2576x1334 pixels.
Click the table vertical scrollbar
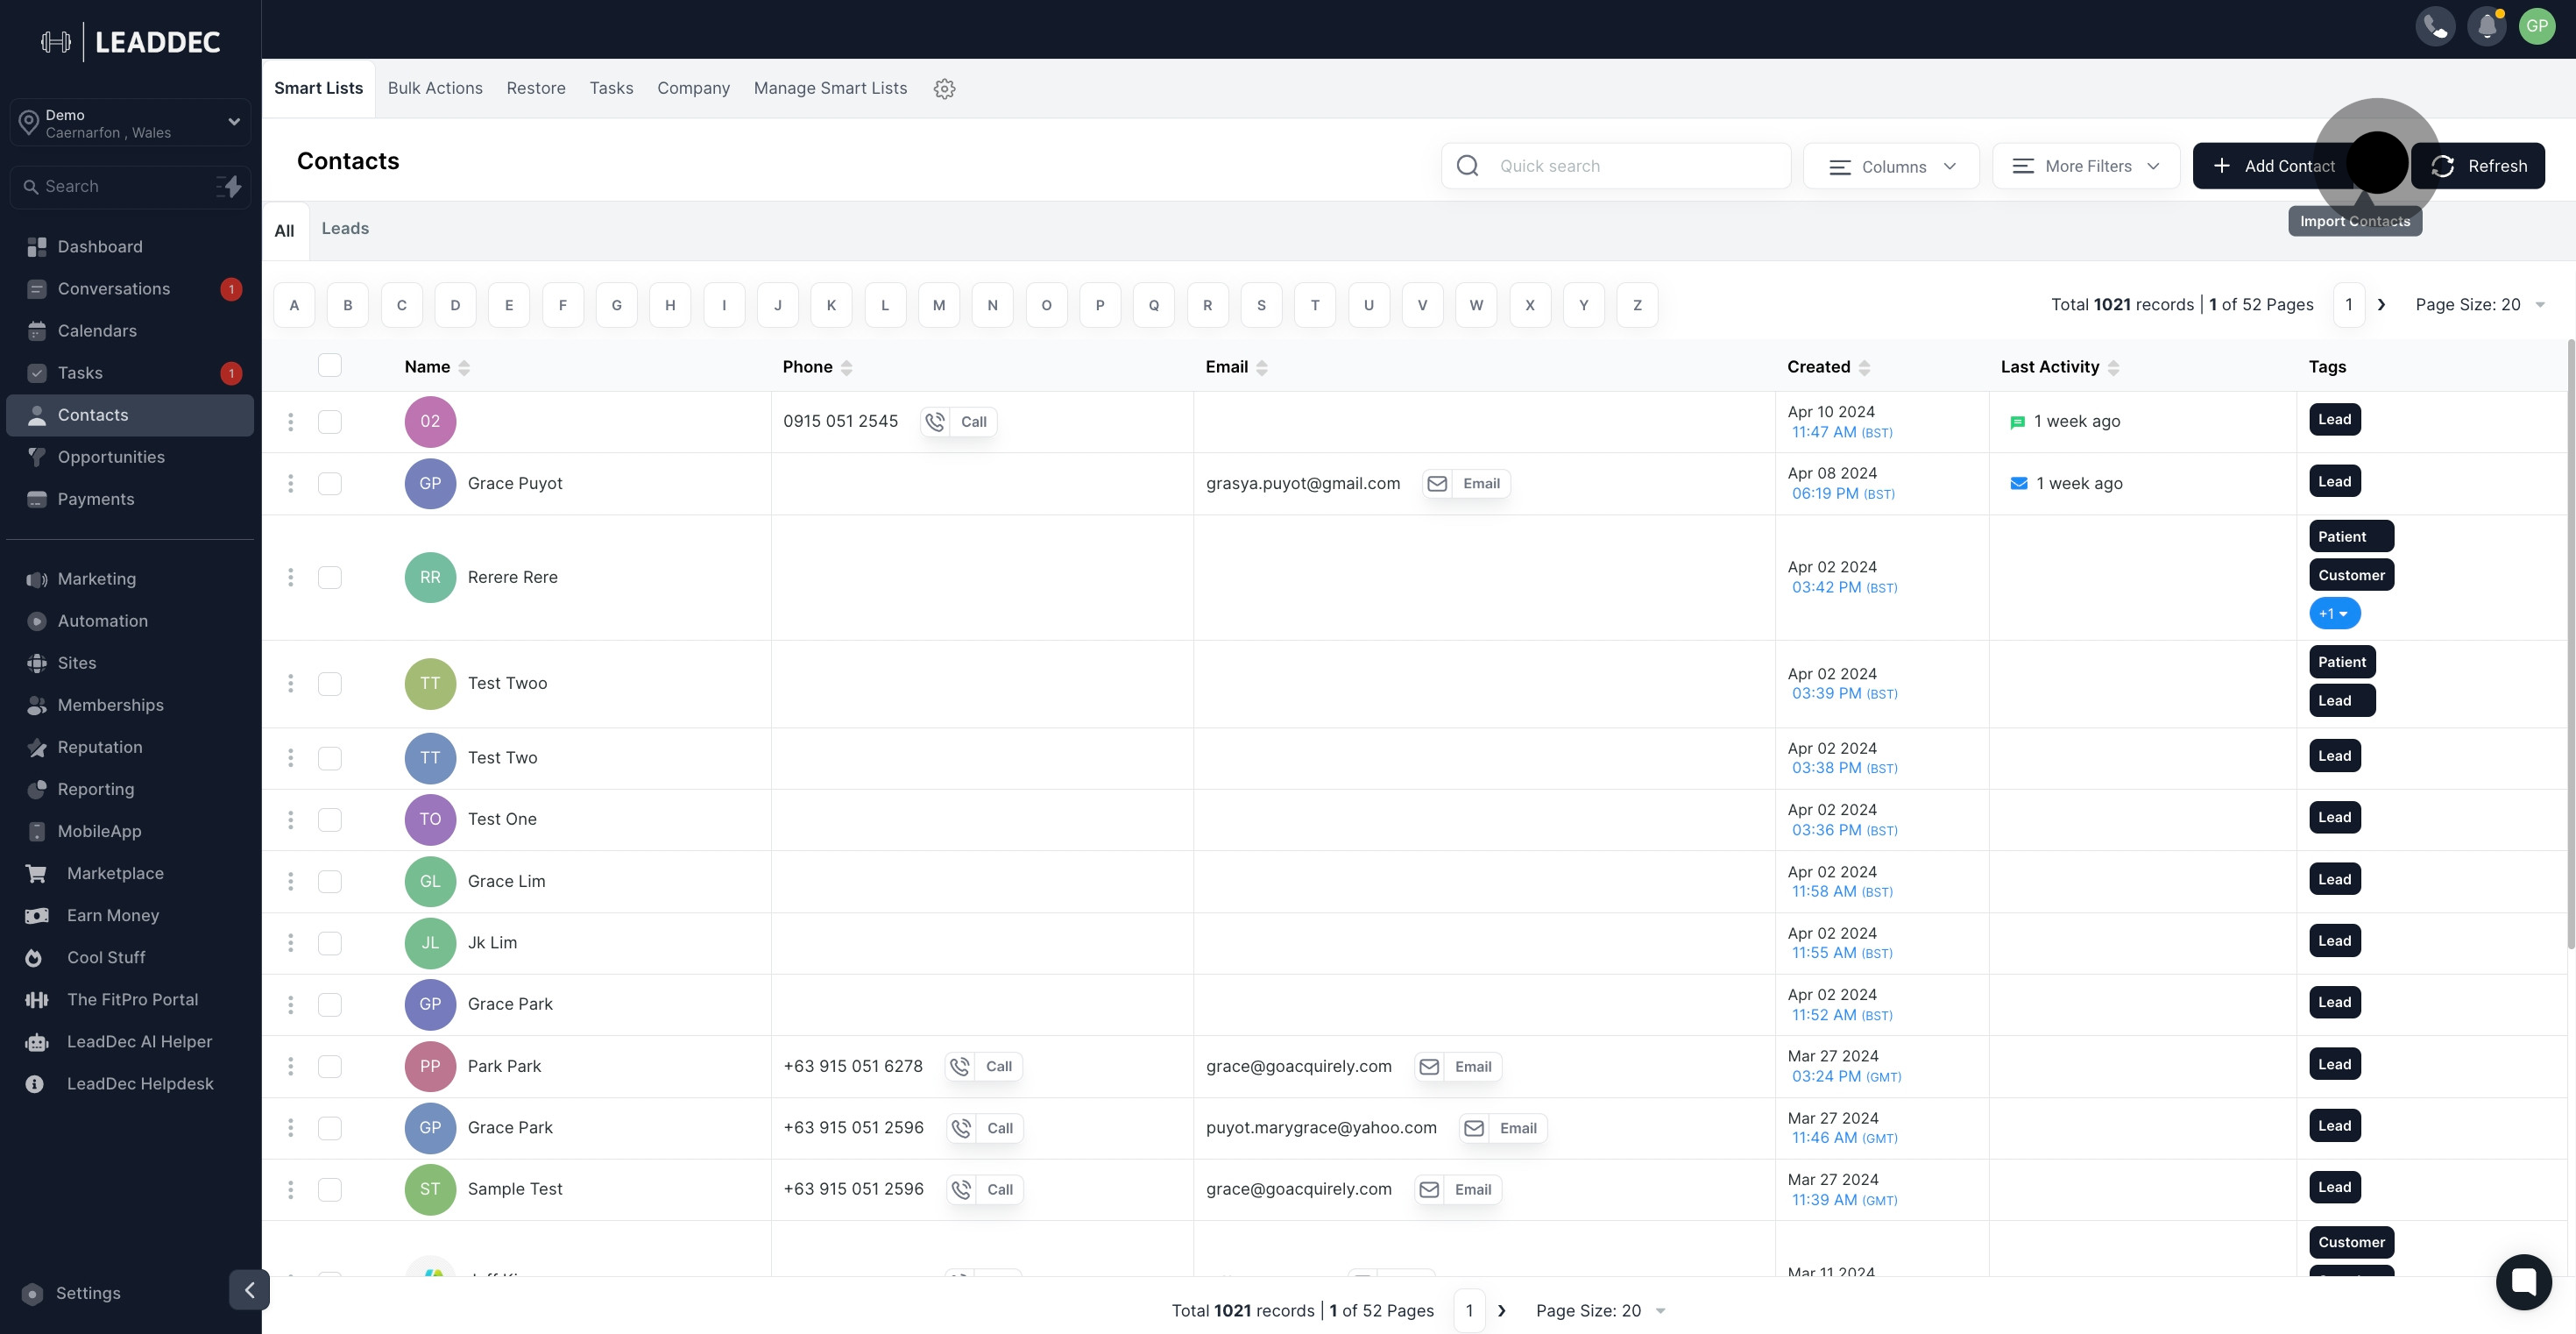tap(2570, 645)
